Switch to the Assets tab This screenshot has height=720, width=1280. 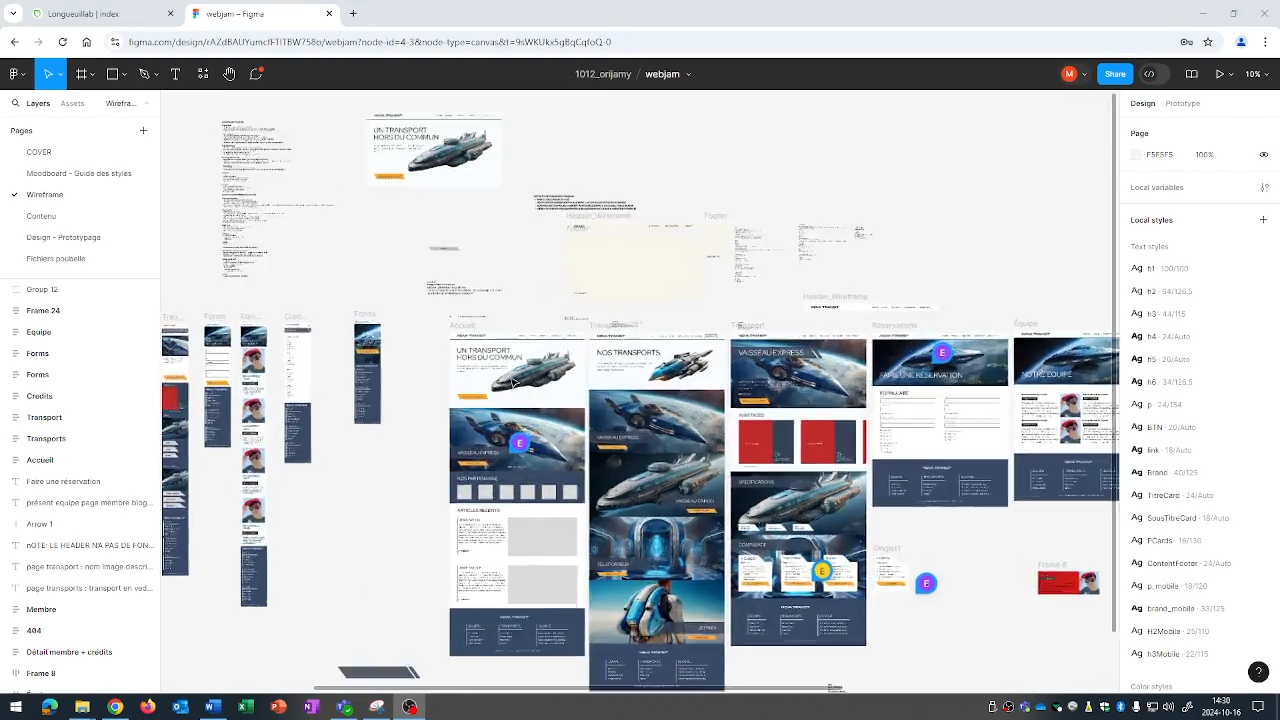click(72, 104)
